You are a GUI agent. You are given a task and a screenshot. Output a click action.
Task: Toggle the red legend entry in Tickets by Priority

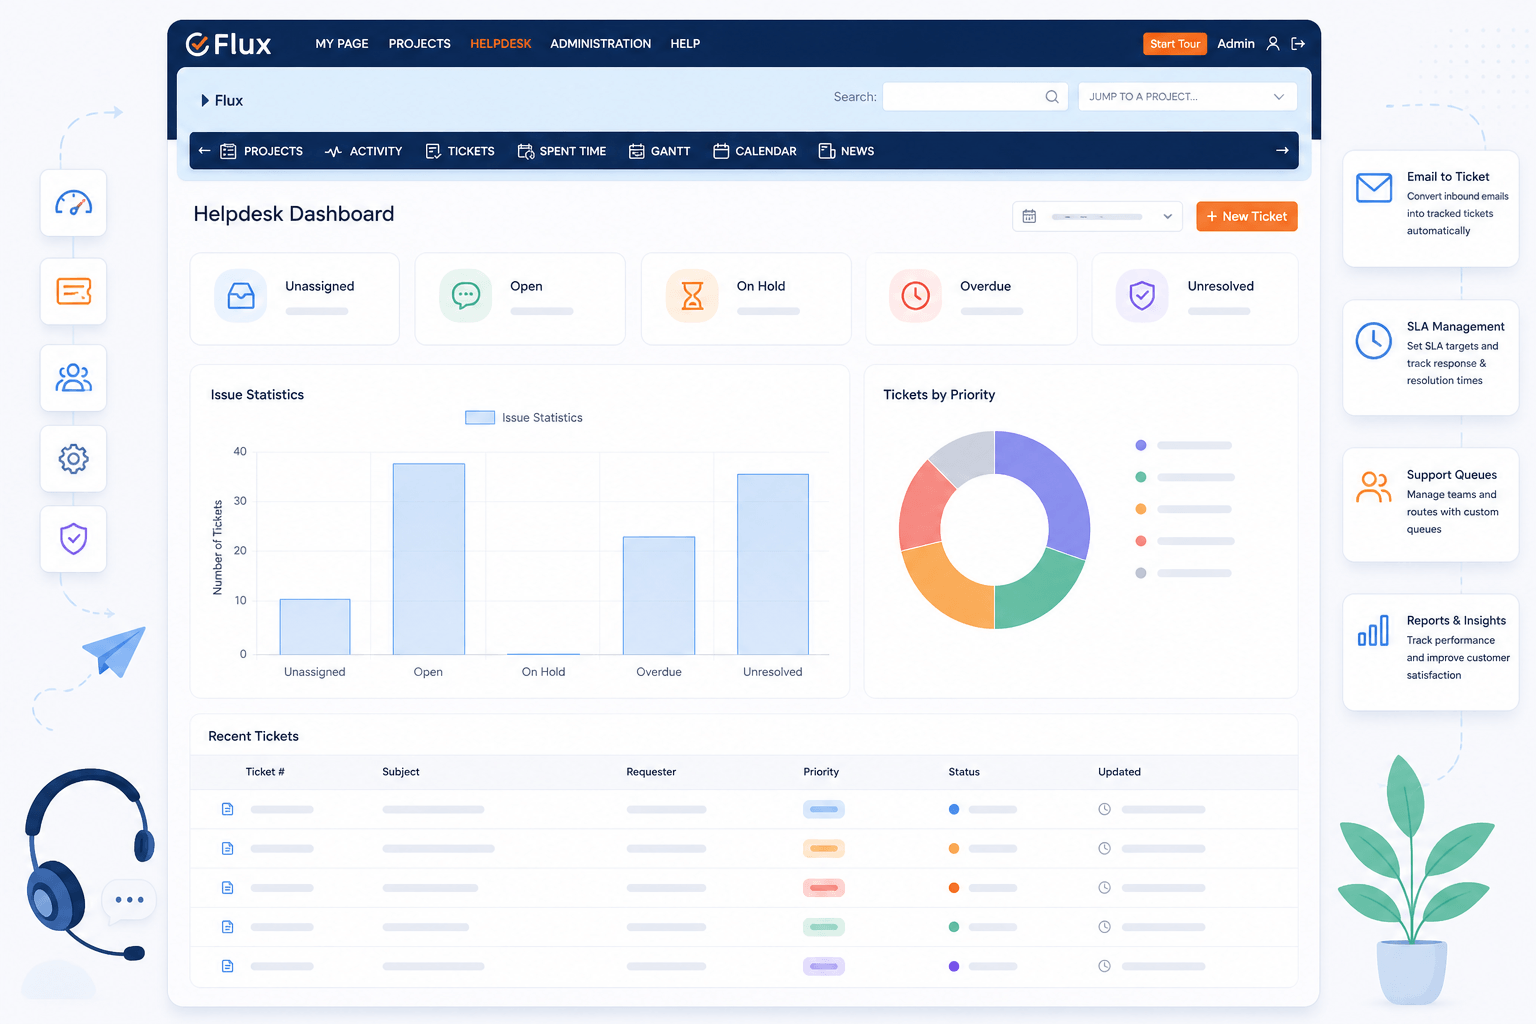(x=1185, y=541)
